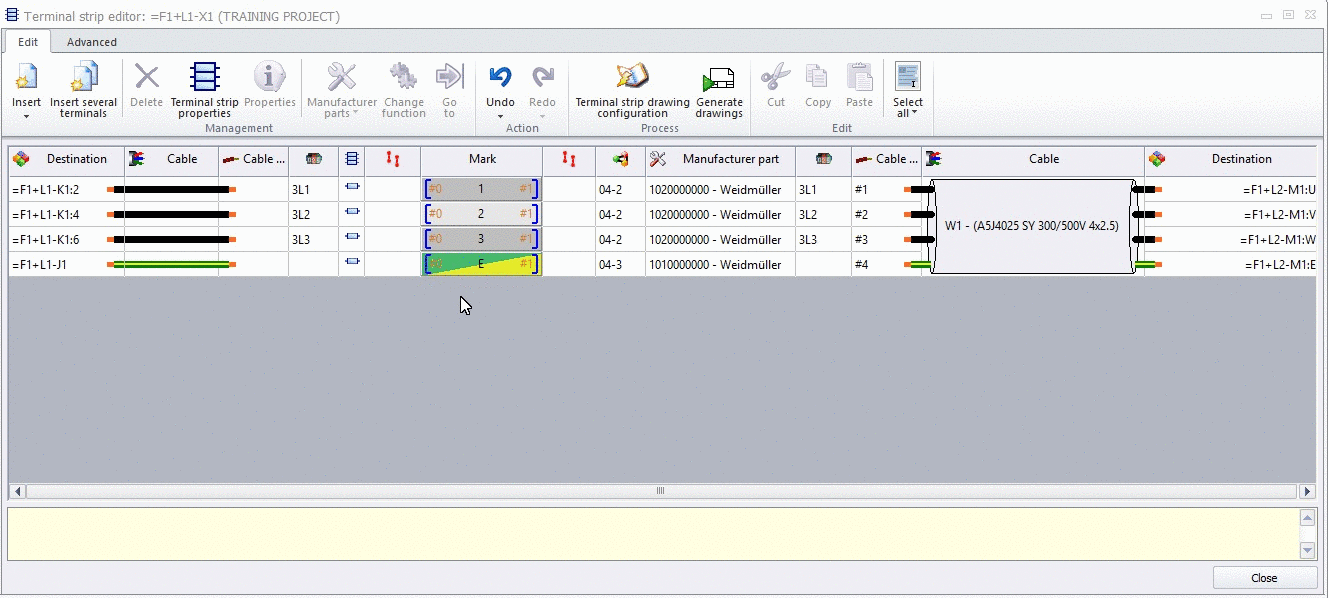1328x598 pixels.
Task: Select terminal mark 2 cell
Action: click(482, 215)
